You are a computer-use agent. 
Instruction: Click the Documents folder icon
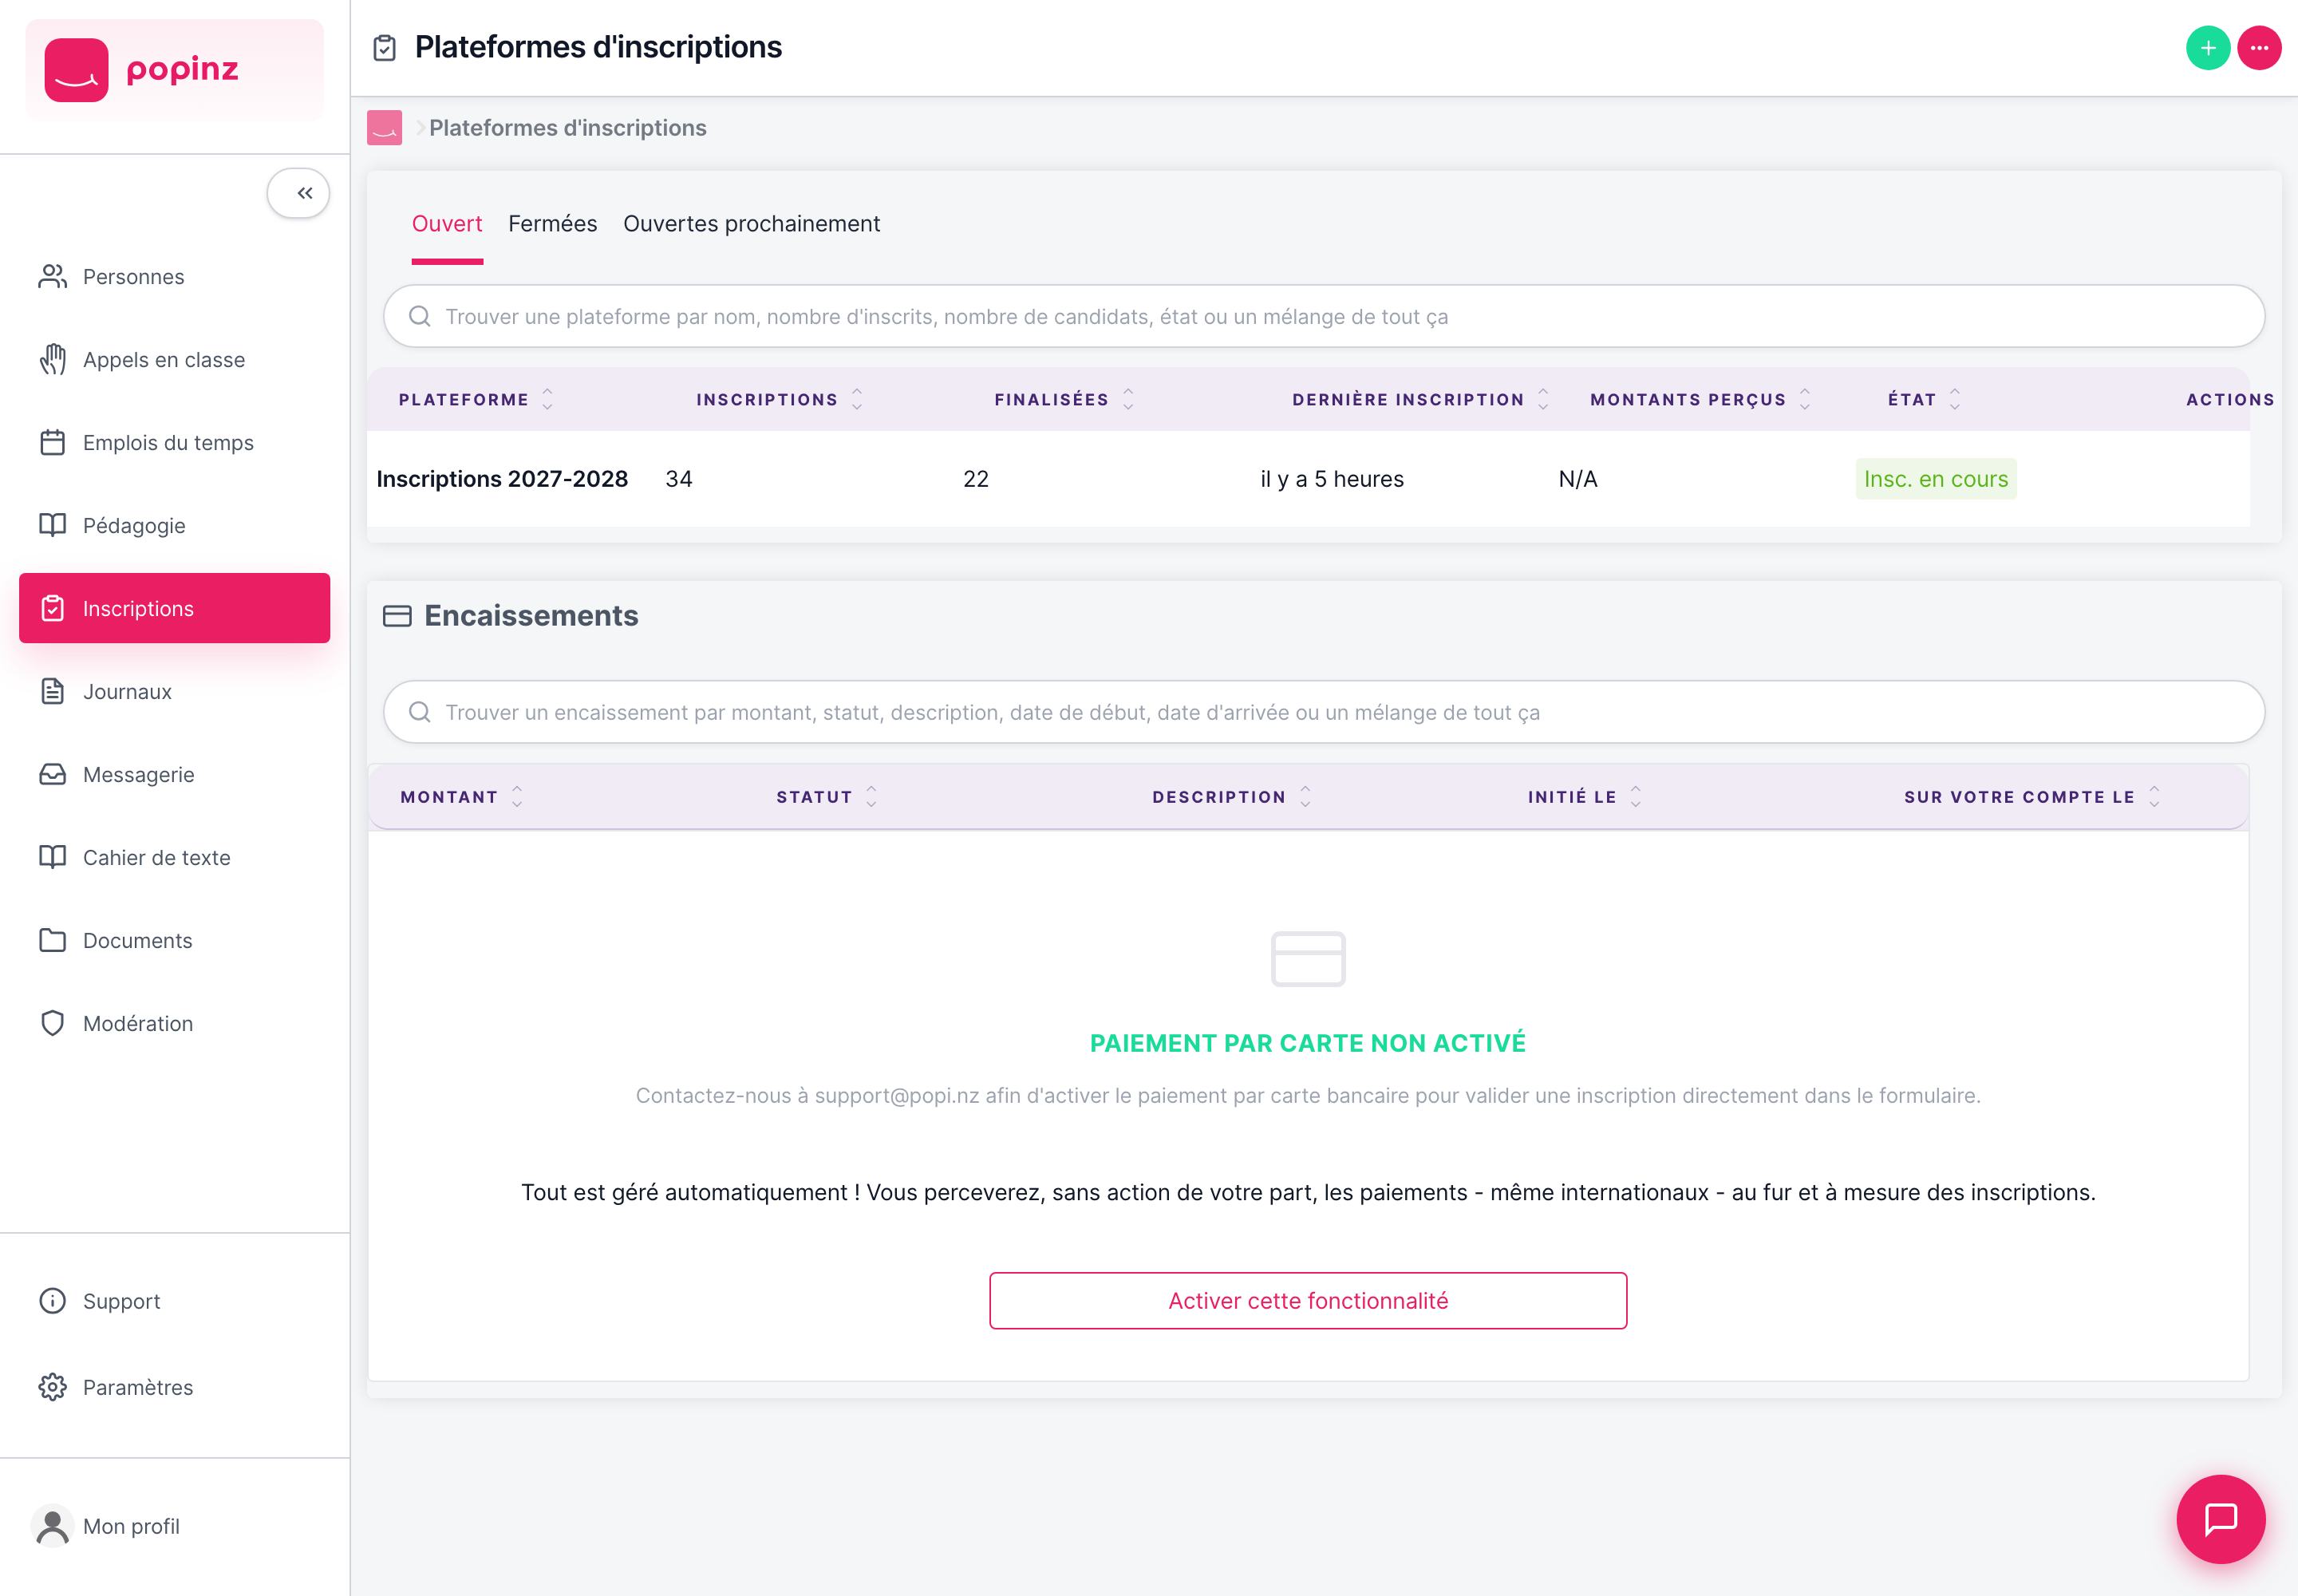tap(52, 940)
